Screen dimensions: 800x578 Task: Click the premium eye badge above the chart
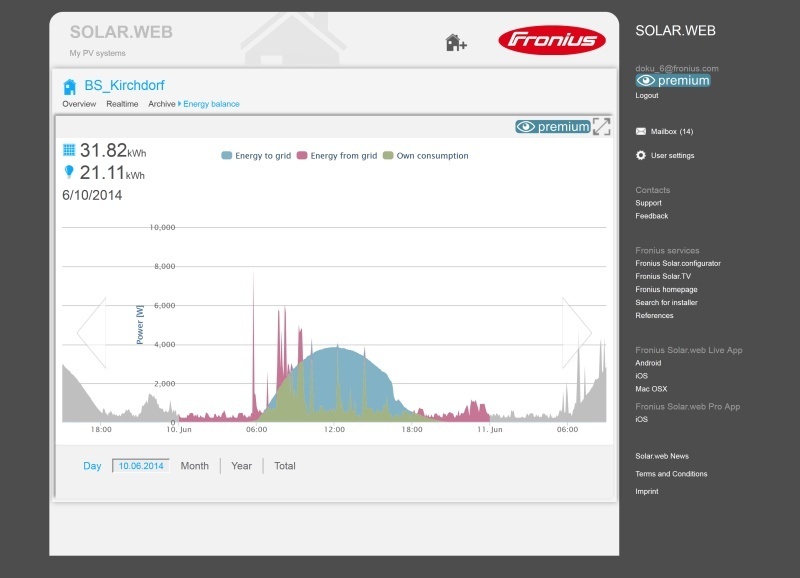click(553, 127)
